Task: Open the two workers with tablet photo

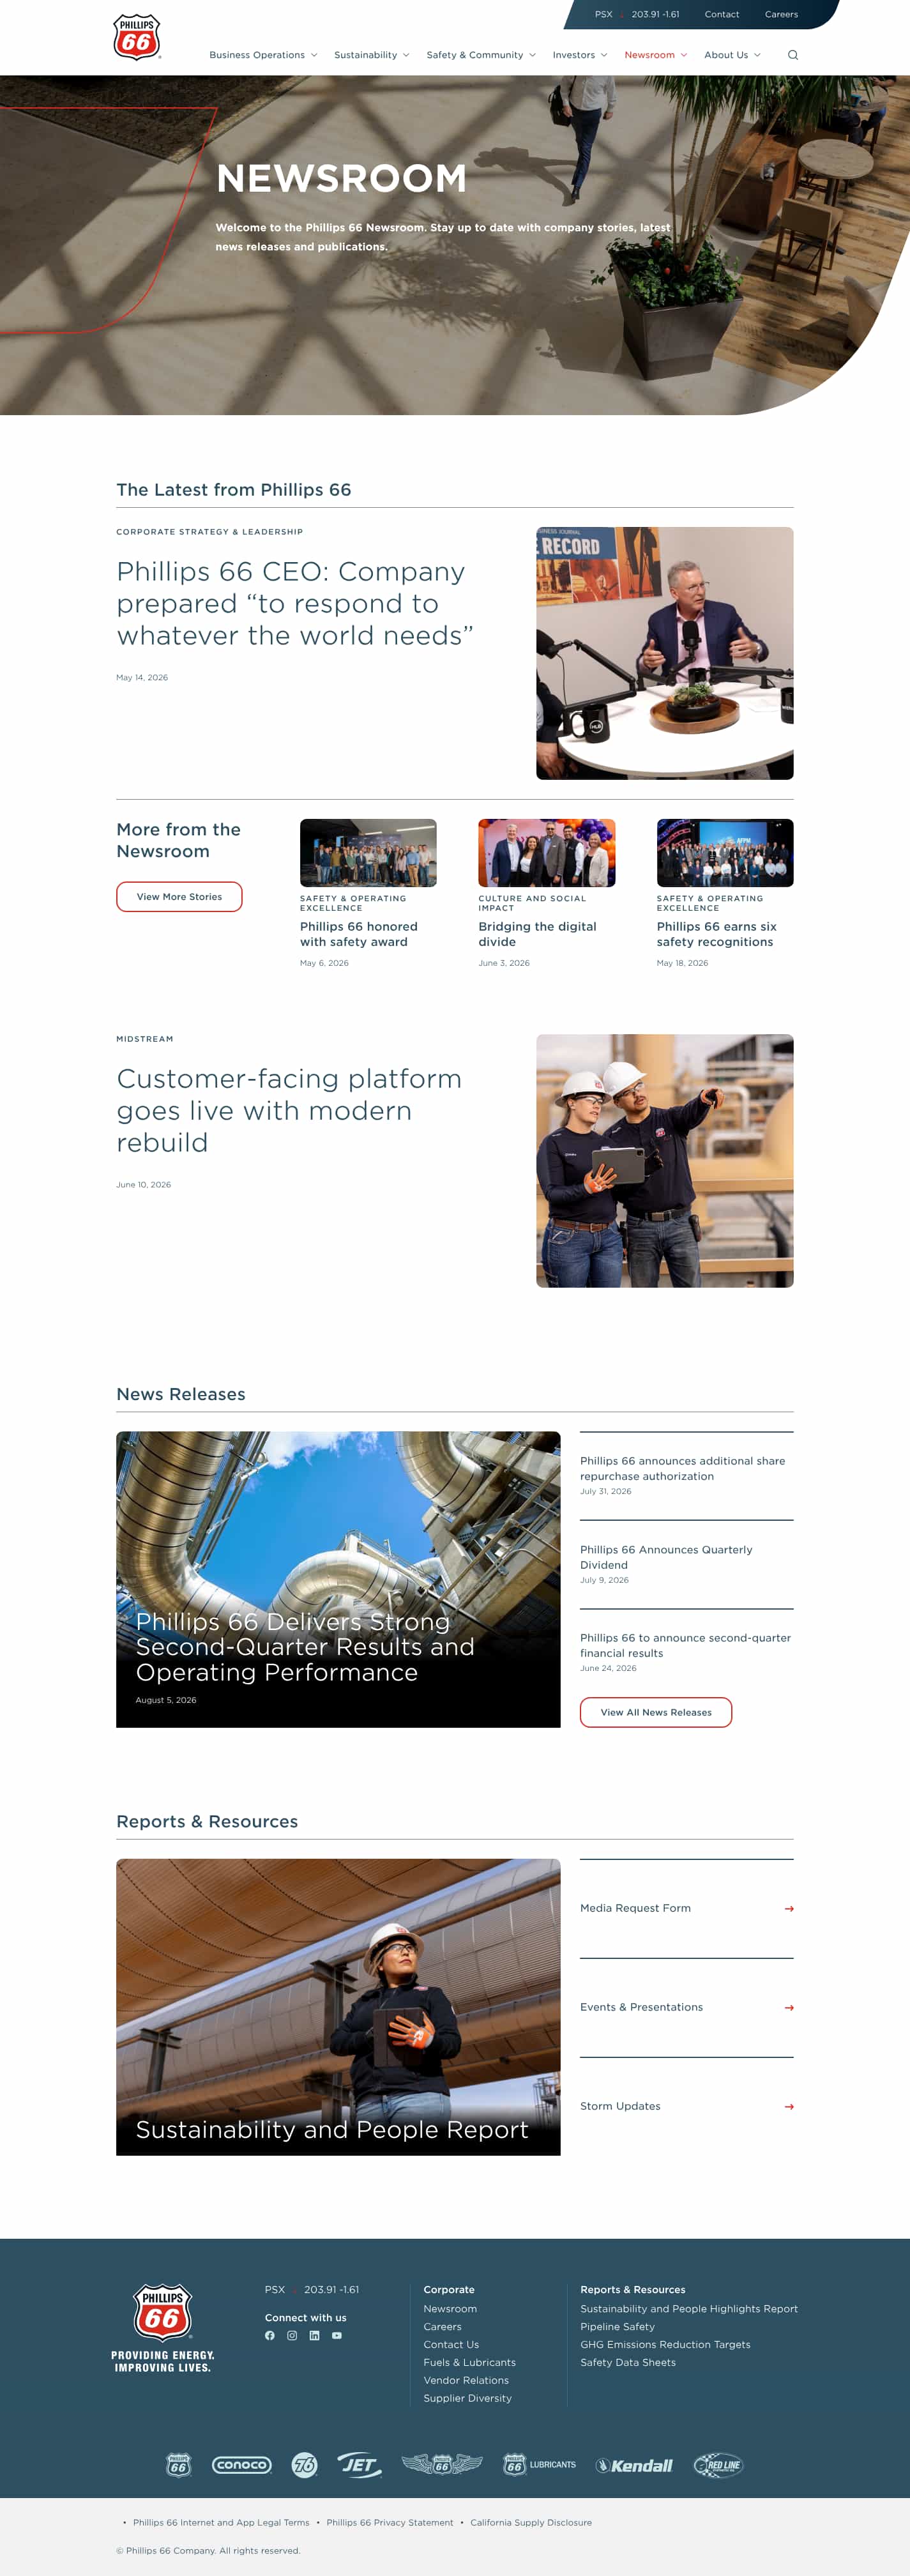Action: [665, 1161]
